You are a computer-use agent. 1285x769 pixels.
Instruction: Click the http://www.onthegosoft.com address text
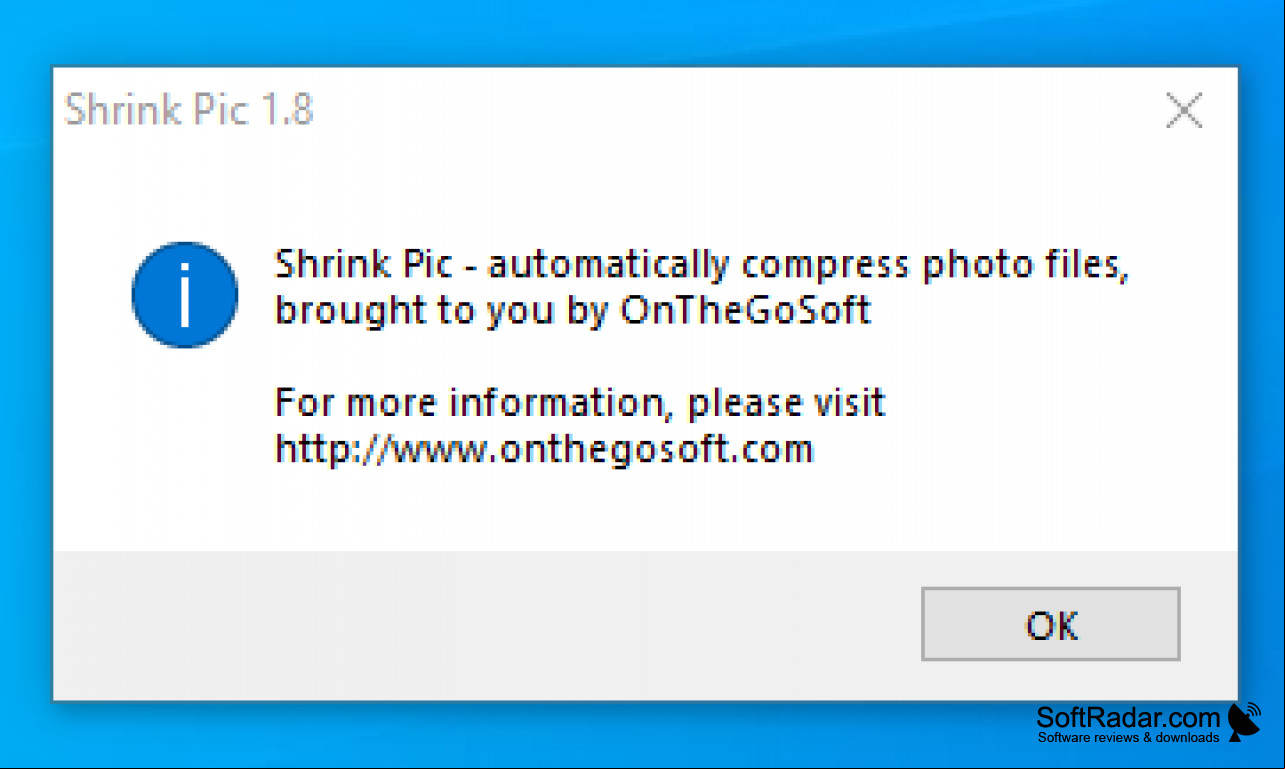point(544,449)
